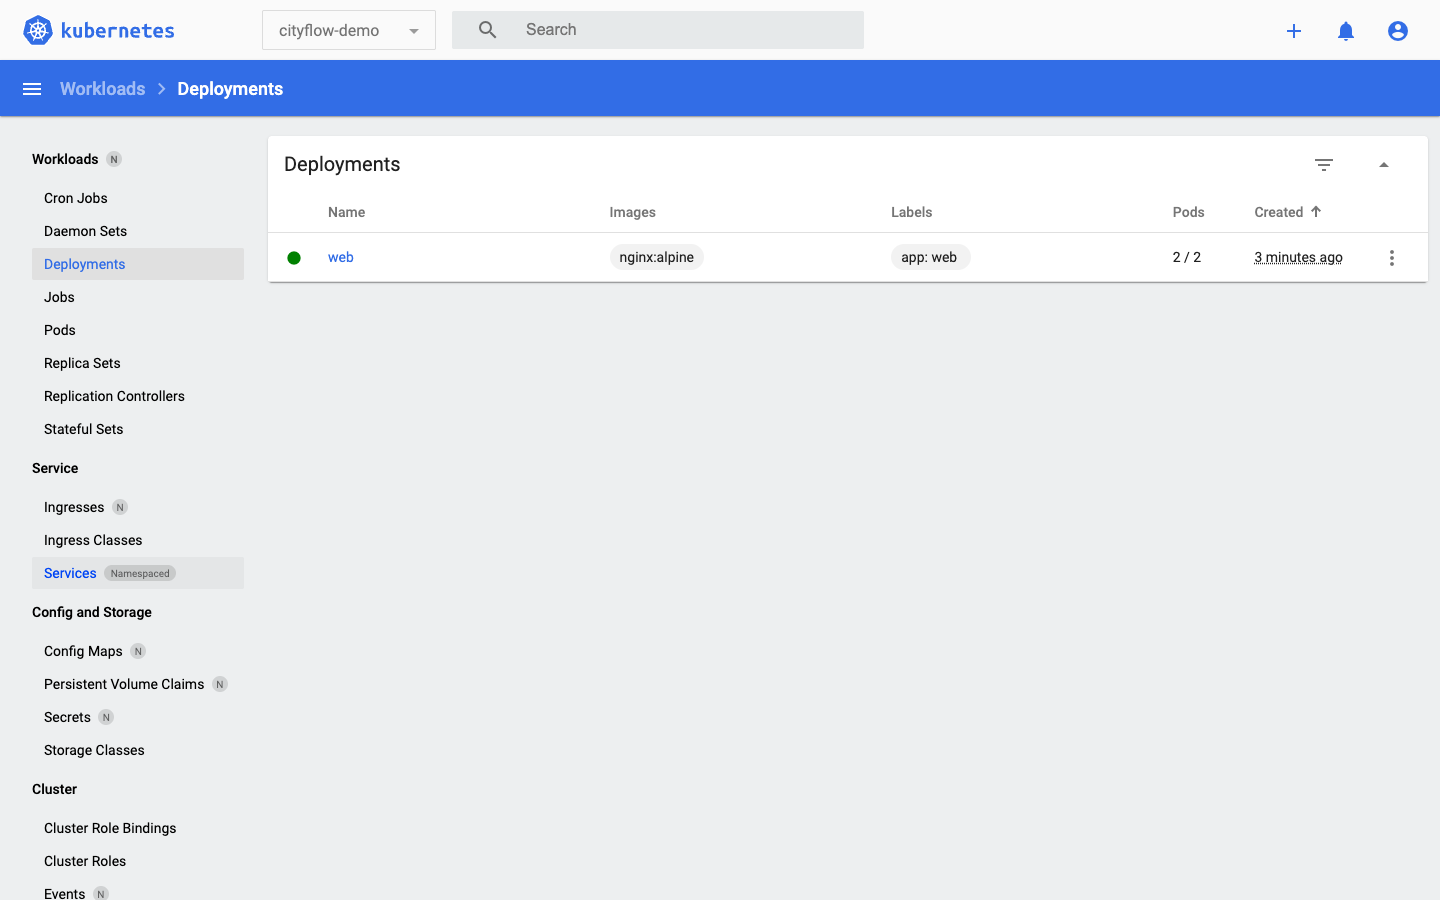
Task: Open actions menu for web deployment
Action: pos(1392,258)
